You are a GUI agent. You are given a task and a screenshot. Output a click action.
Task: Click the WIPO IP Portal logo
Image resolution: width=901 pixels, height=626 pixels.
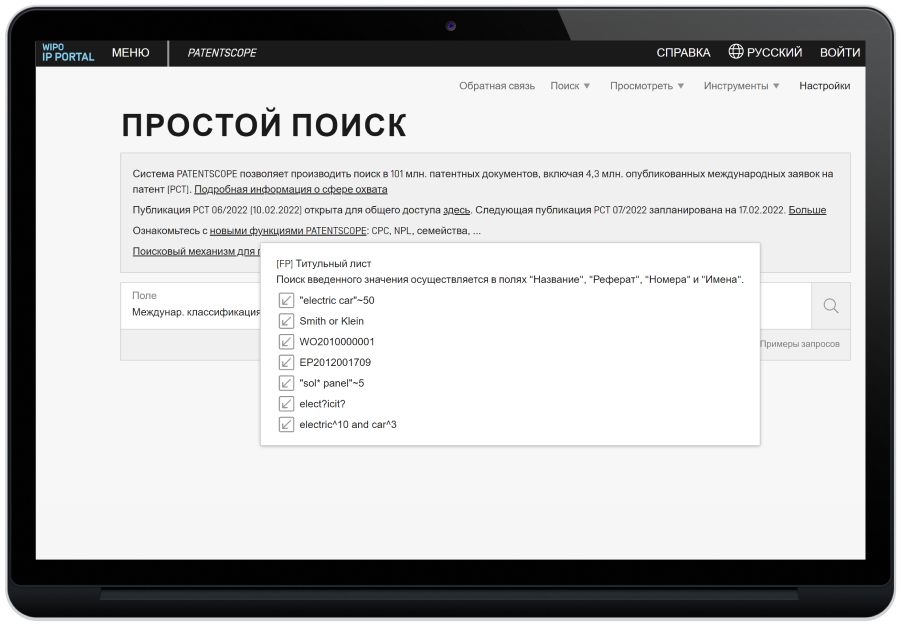coord(68,53)
